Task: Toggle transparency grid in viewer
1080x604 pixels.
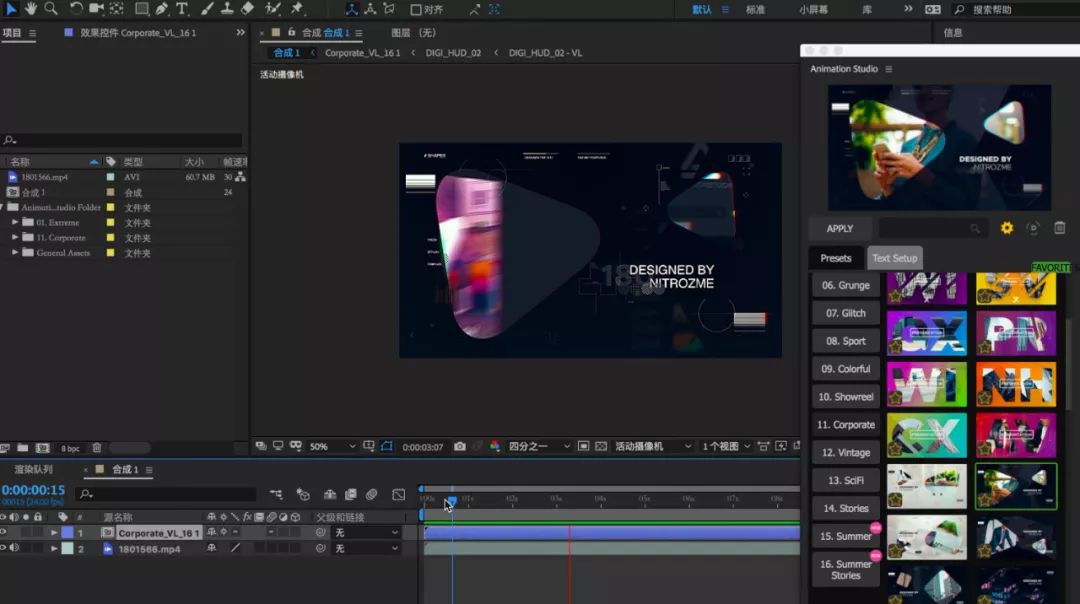Action: [x=601, y=446]
